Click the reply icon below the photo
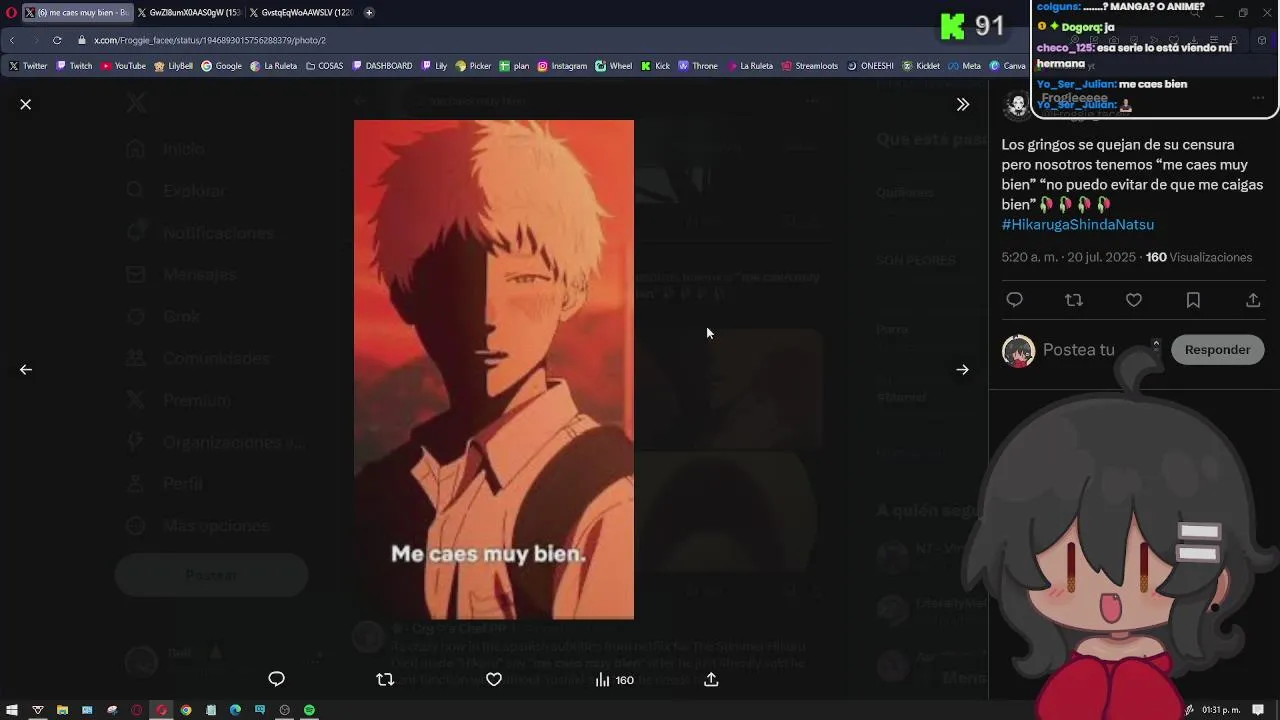Screen dimensions: 1280x720 coord(277,679)
